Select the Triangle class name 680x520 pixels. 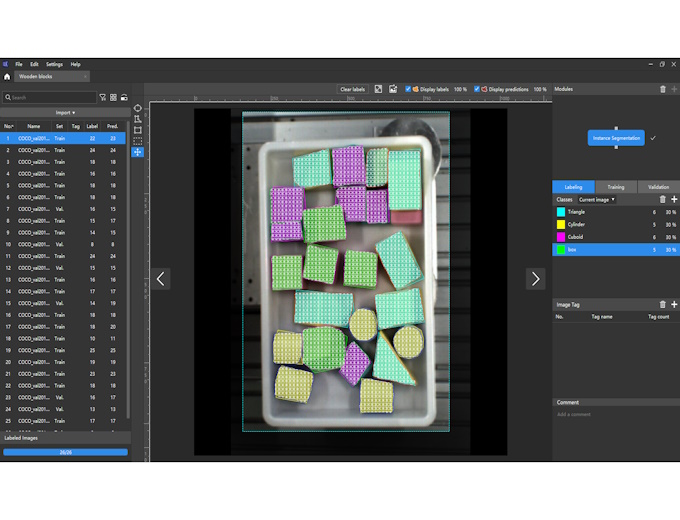tap(576, 212)
